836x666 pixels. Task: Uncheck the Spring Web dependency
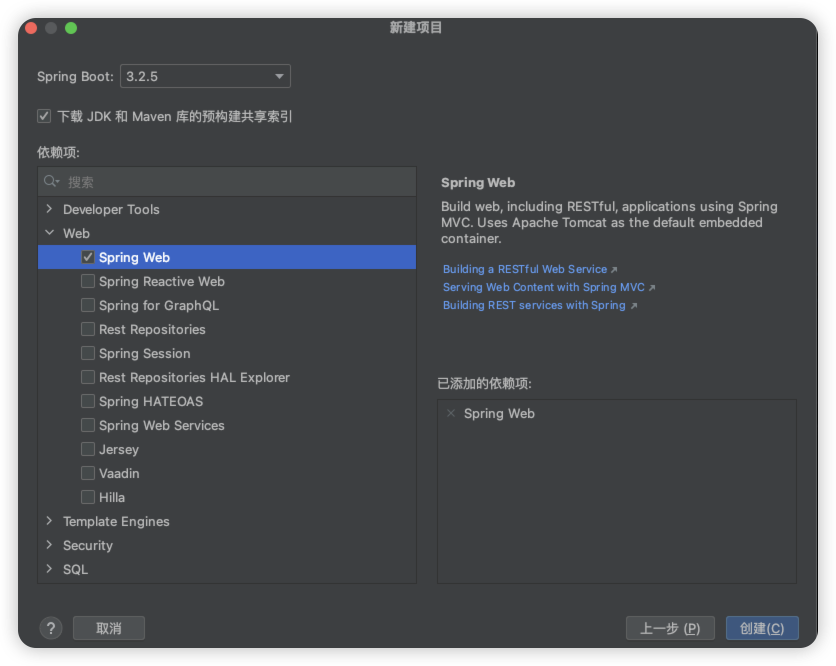point(87,257)
